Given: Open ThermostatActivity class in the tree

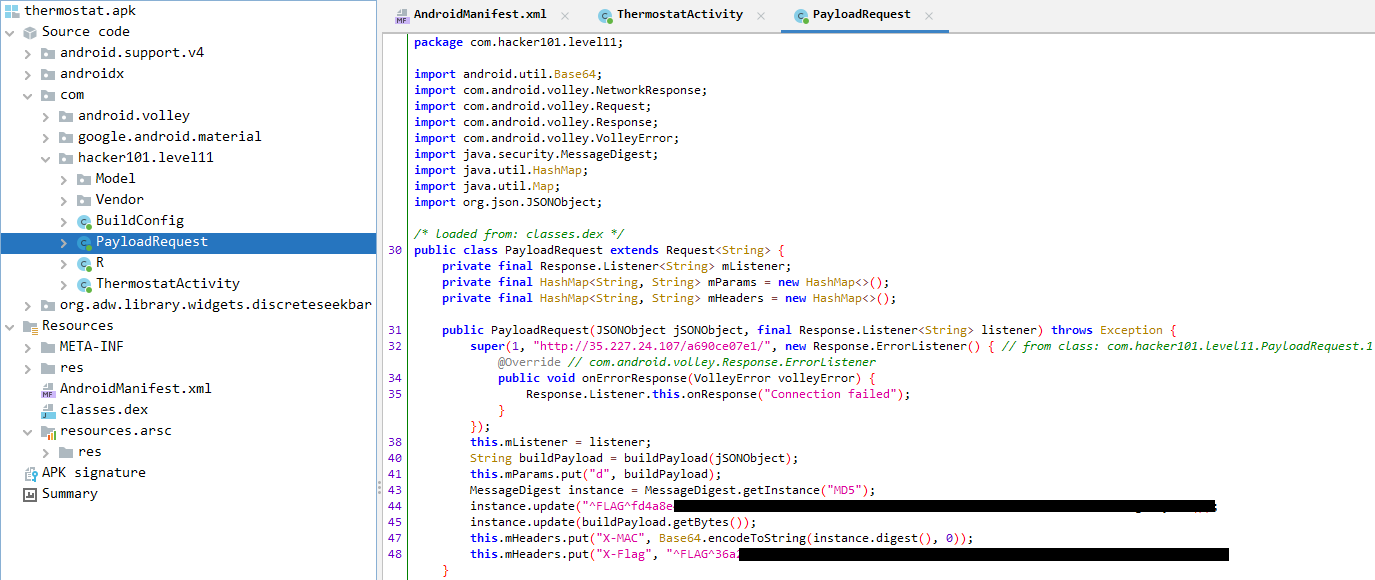Looking at the screenshot, I should pos(167,284).
